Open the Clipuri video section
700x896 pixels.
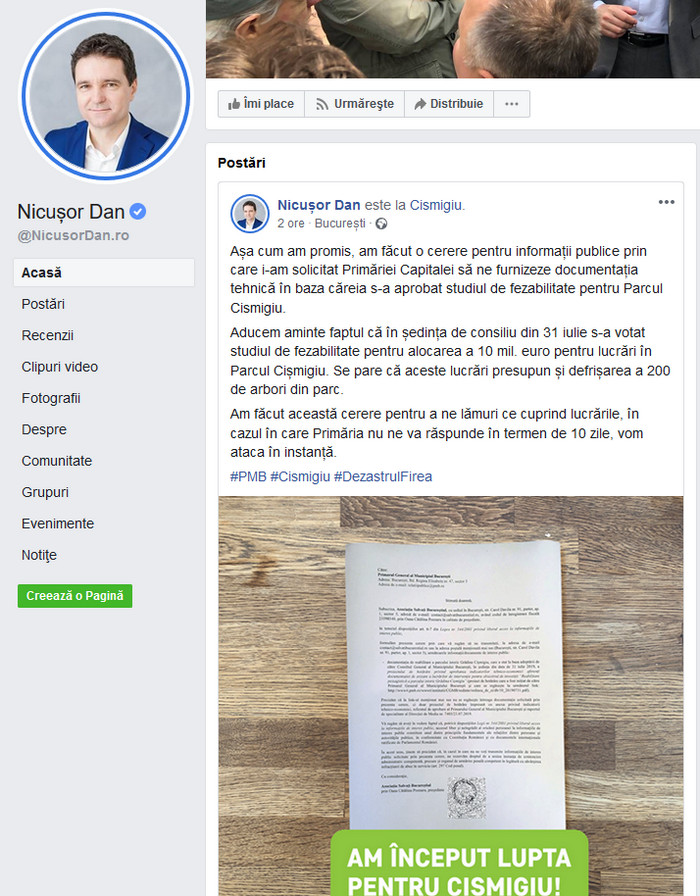point(59,367)
